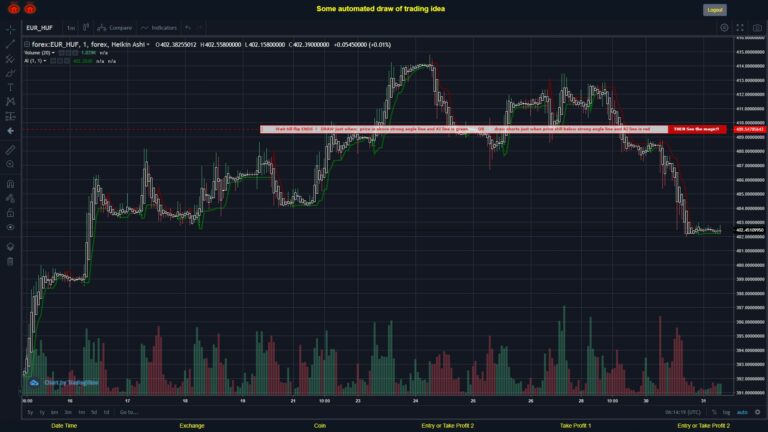Click the second red logo icon
768x432 pixels.
pos(30,8)
